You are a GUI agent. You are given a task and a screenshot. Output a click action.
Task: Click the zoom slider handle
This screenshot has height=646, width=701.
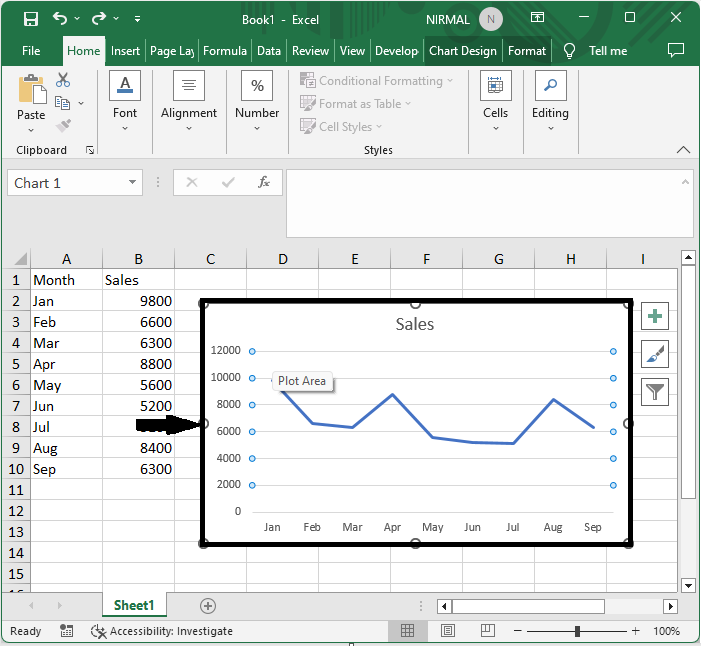(x=577, y=631)
